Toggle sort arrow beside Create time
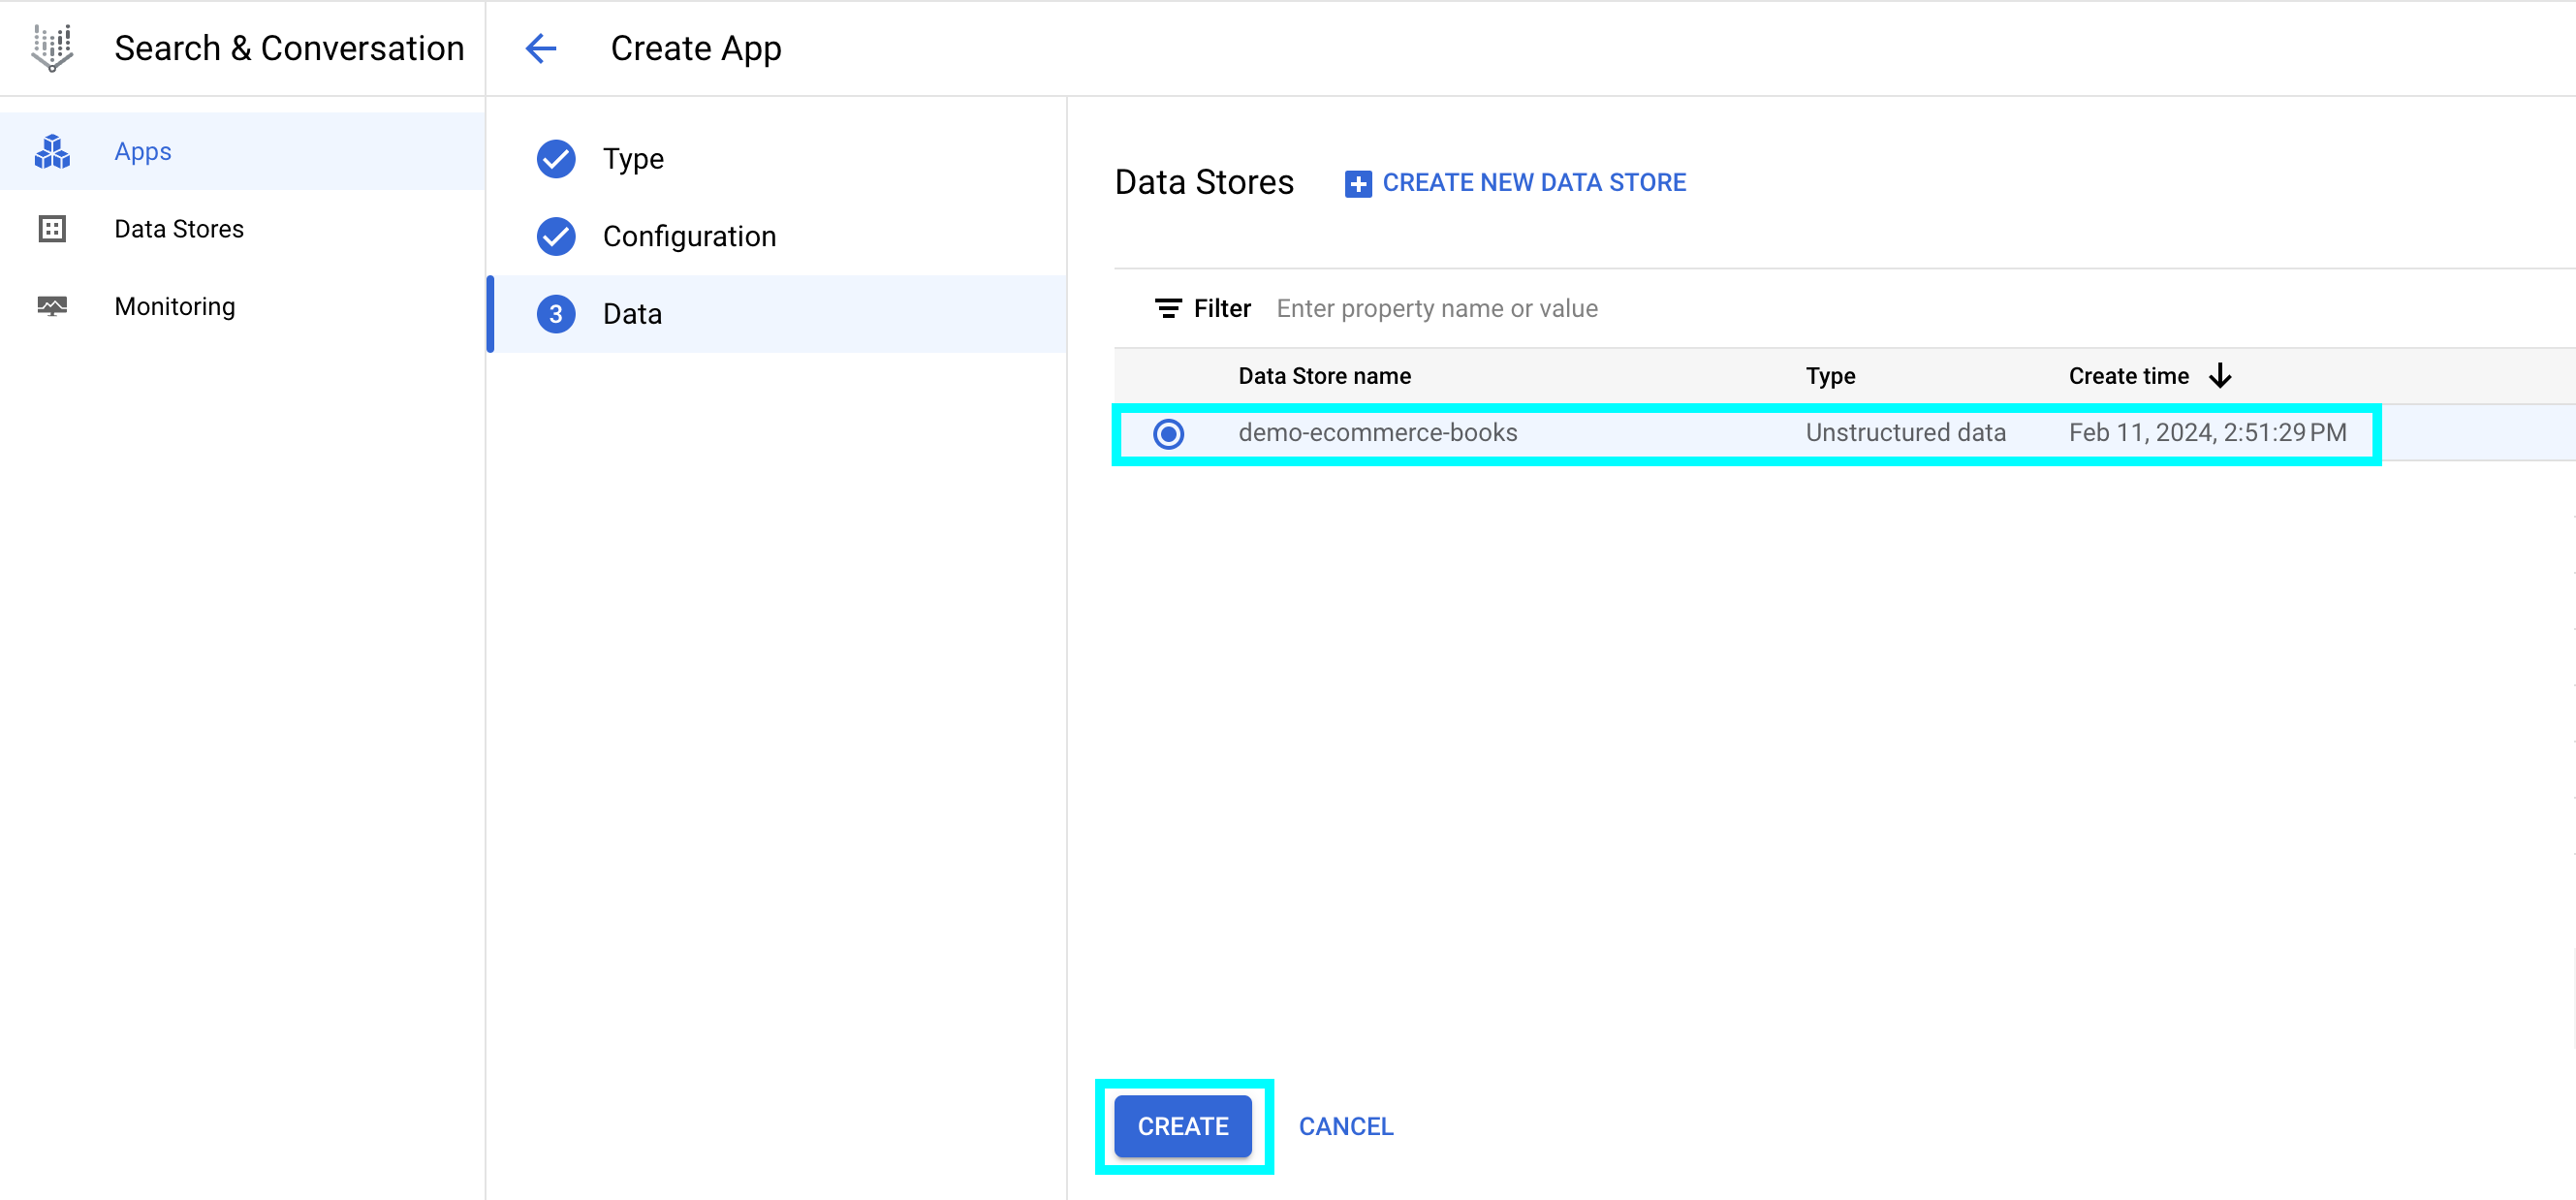This screenshot has width=2576, height=1200. 2220,376
